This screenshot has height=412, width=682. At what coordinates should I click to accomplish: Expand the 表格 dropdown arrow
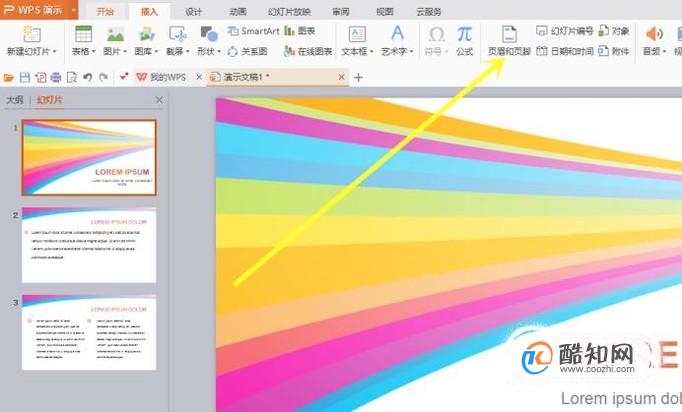93,52
